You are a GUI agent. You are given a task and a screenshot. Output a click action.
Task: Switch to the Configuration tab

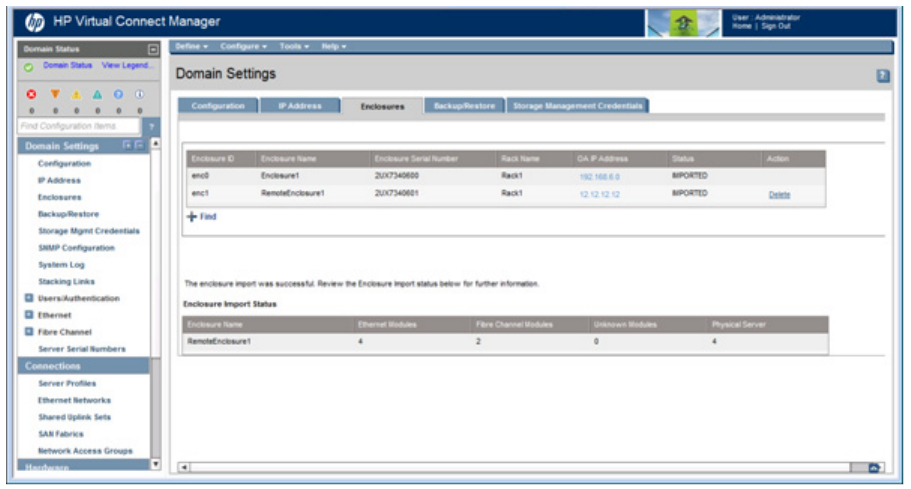(218, 106)
